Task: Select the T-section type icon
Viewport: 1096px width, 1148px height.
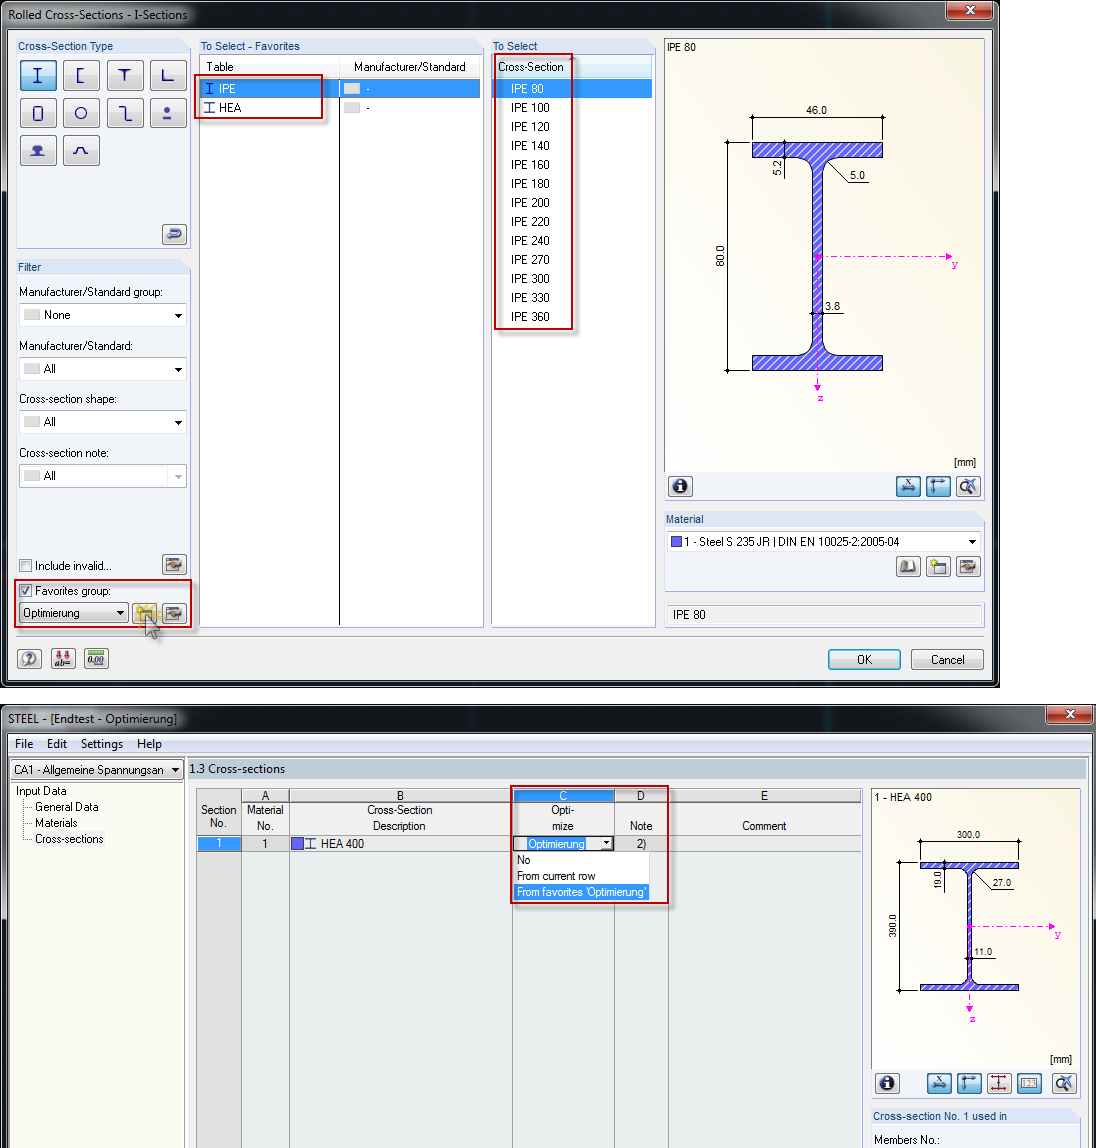Action: click(x=124, y=75)
